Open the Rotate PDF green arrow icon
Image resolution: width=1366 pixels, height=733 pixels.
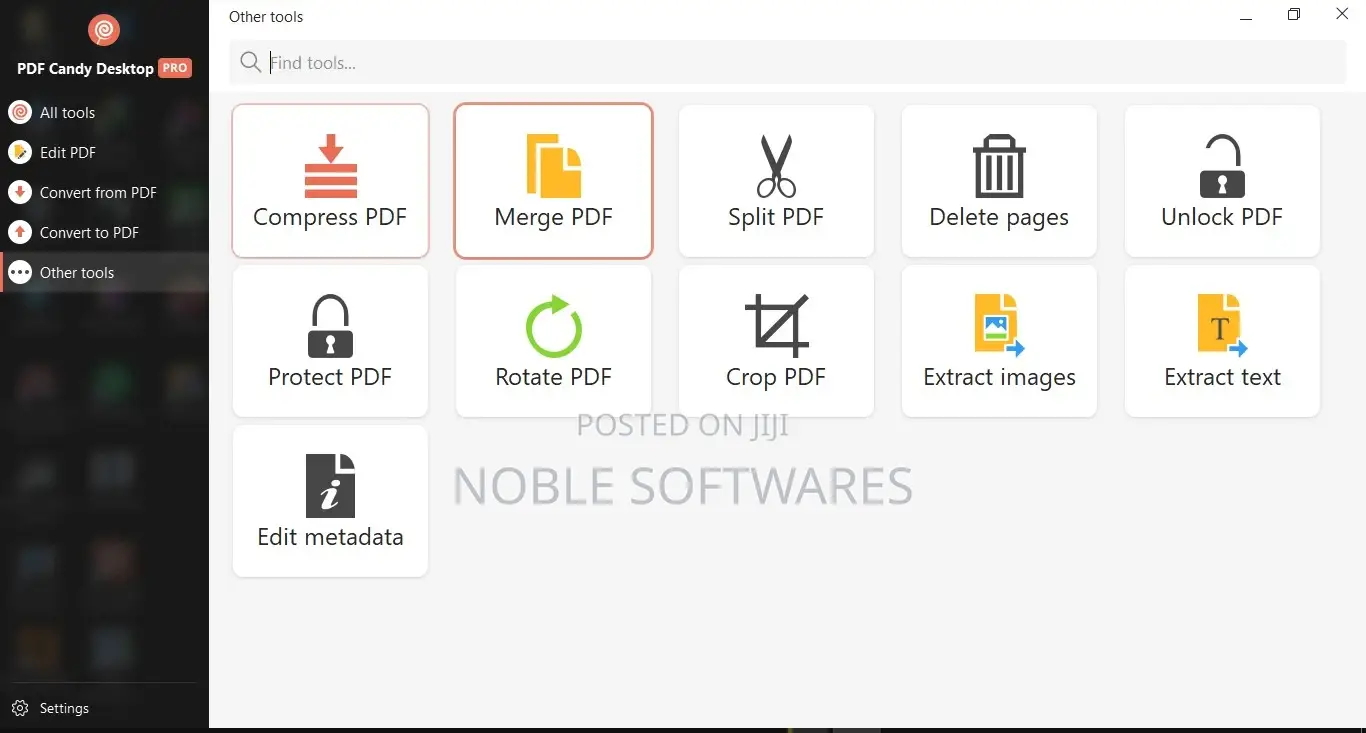(553, 326)
